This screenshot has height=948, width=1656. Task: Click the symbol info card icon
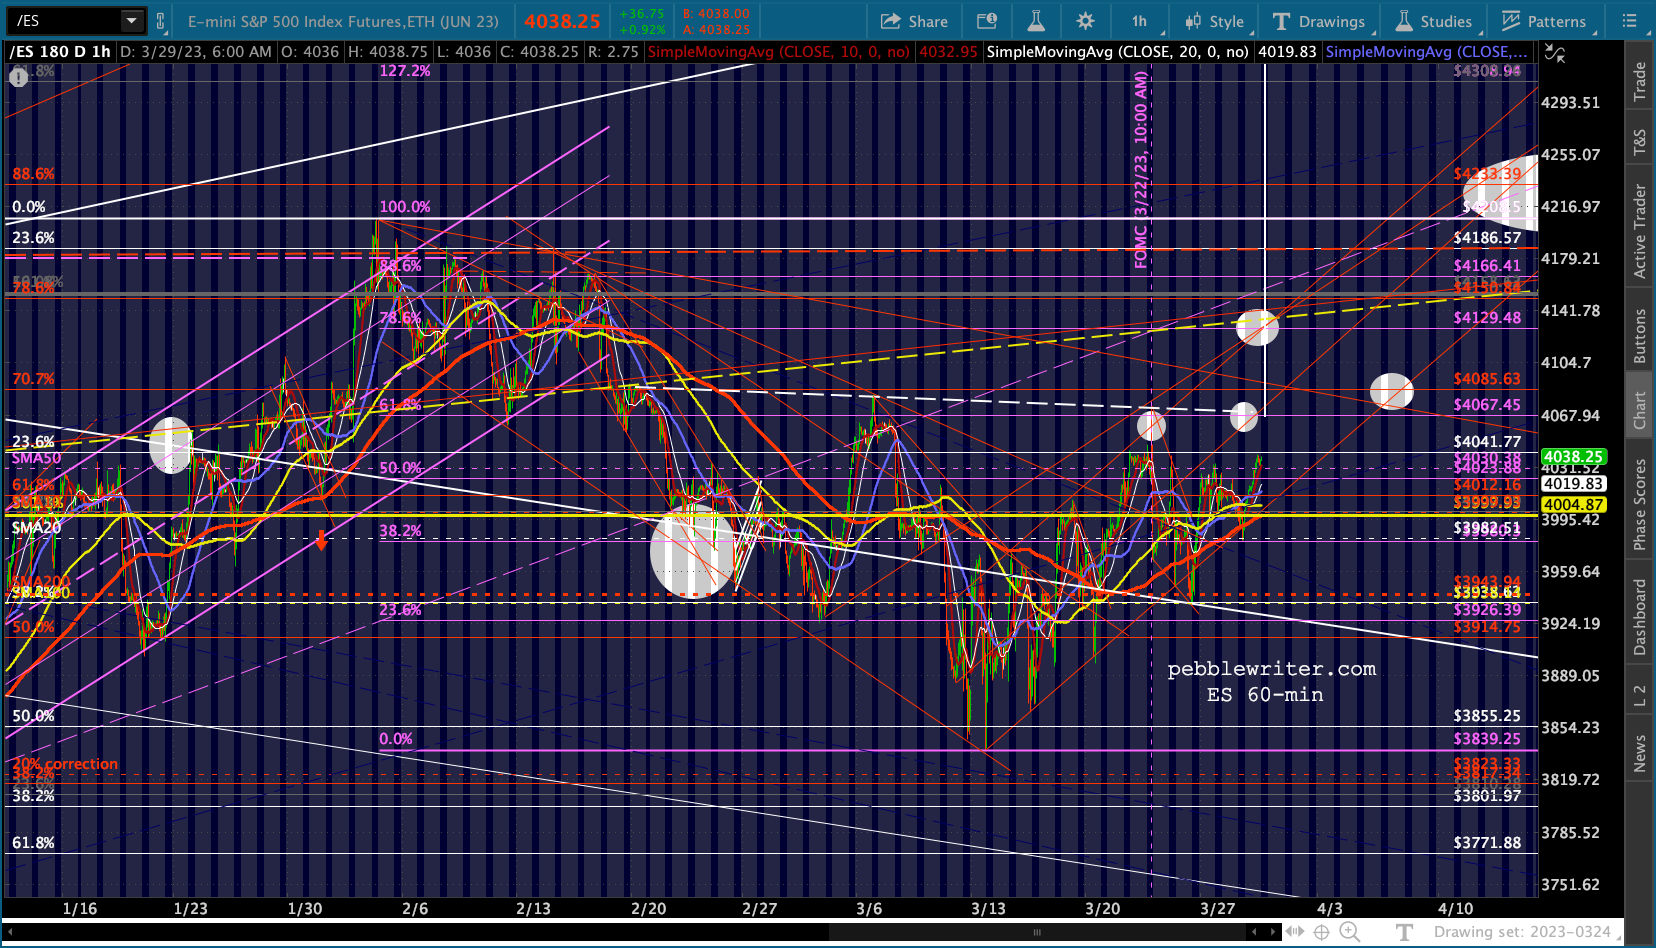[x=986, y=21]
